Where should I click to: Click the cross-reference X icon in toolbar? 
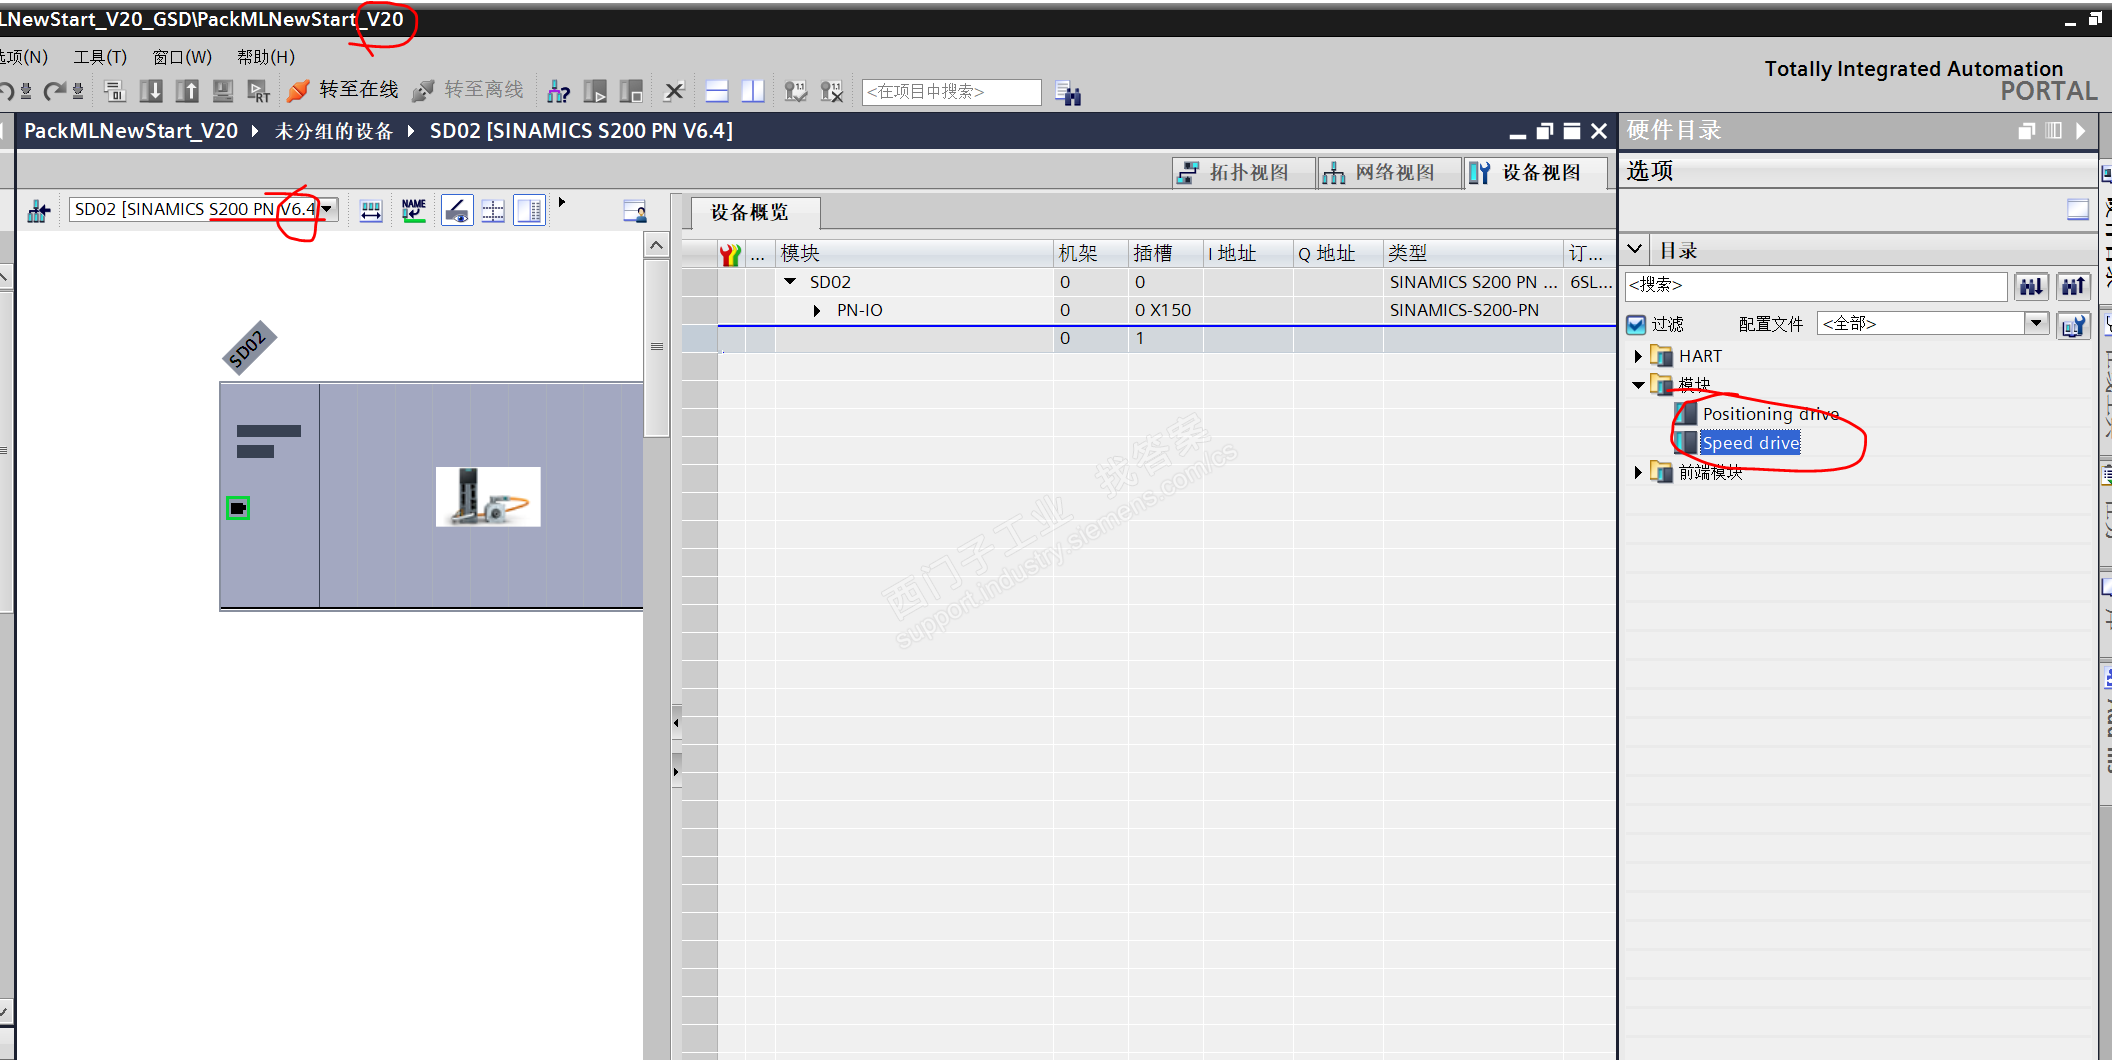click(675, 92)
